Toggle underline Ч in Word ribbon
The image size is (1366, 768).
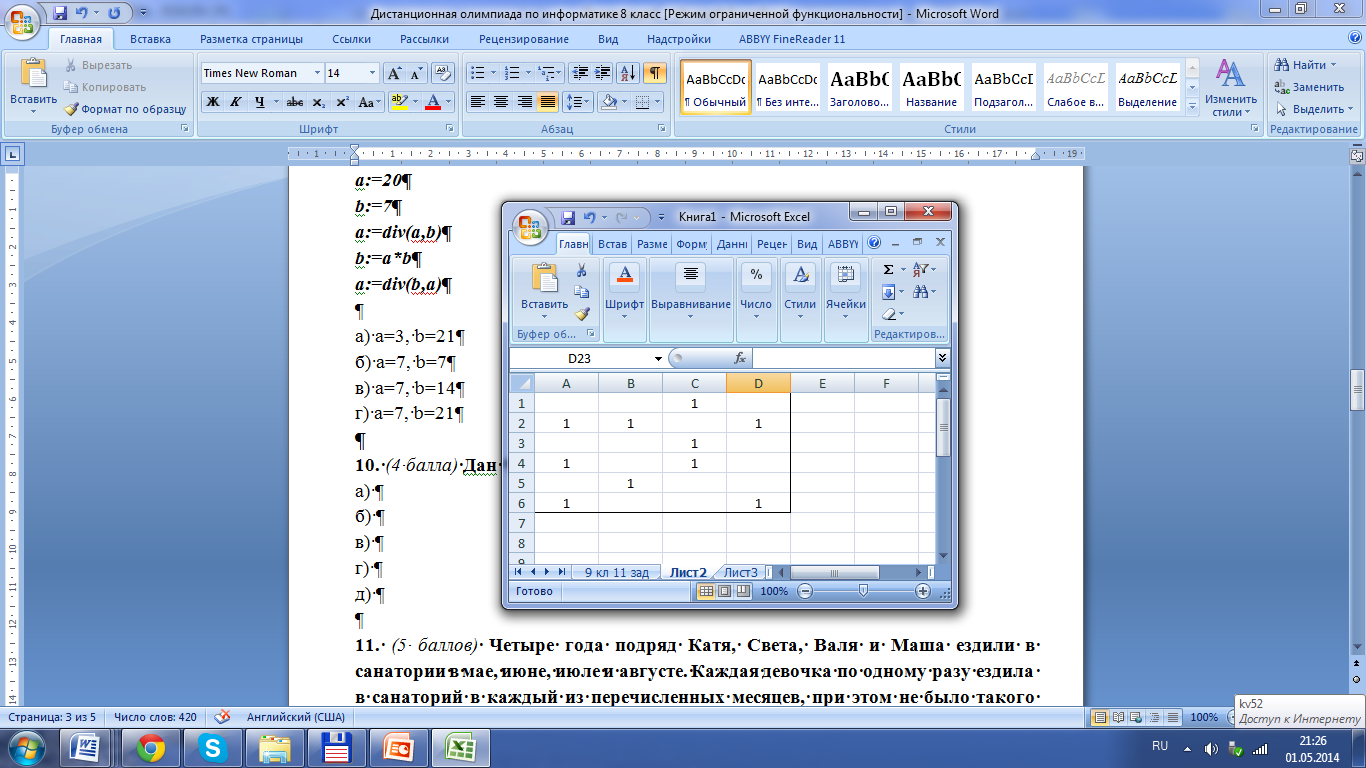tap(260, 102)
